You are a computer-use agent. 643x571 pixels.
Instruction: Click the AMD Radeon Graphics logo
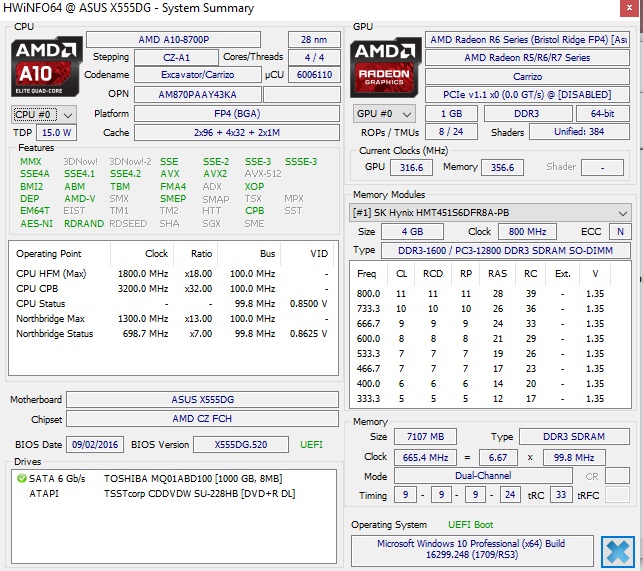pos(385,68)
